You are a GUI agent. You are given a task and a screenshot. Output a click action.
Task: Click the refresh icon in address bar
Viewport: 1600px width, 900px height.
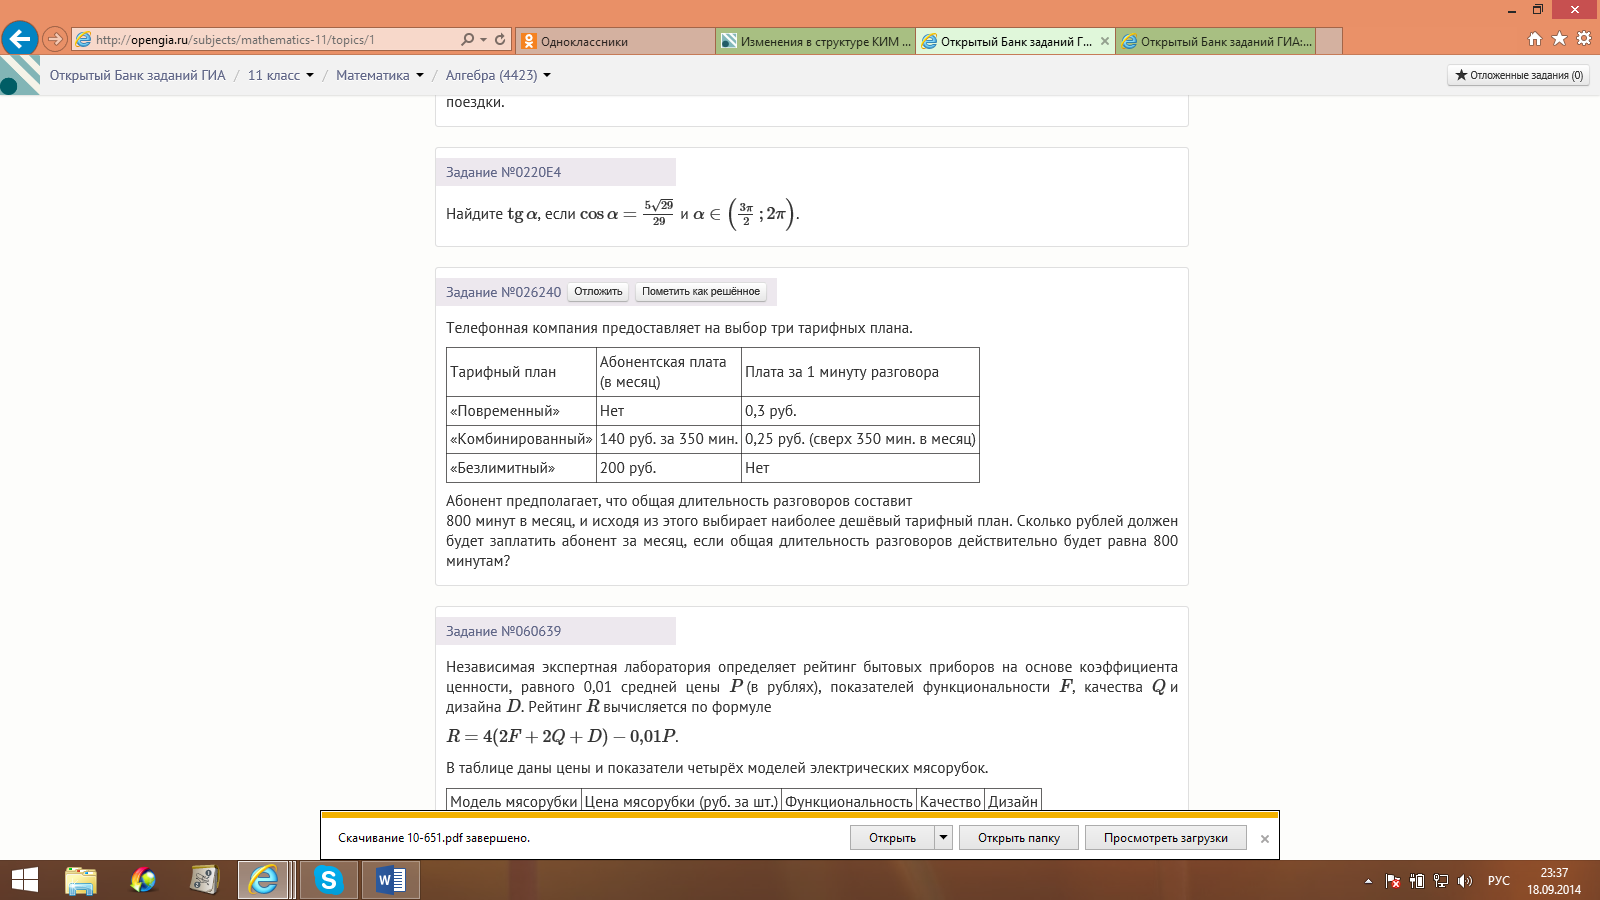click(500, 40)
